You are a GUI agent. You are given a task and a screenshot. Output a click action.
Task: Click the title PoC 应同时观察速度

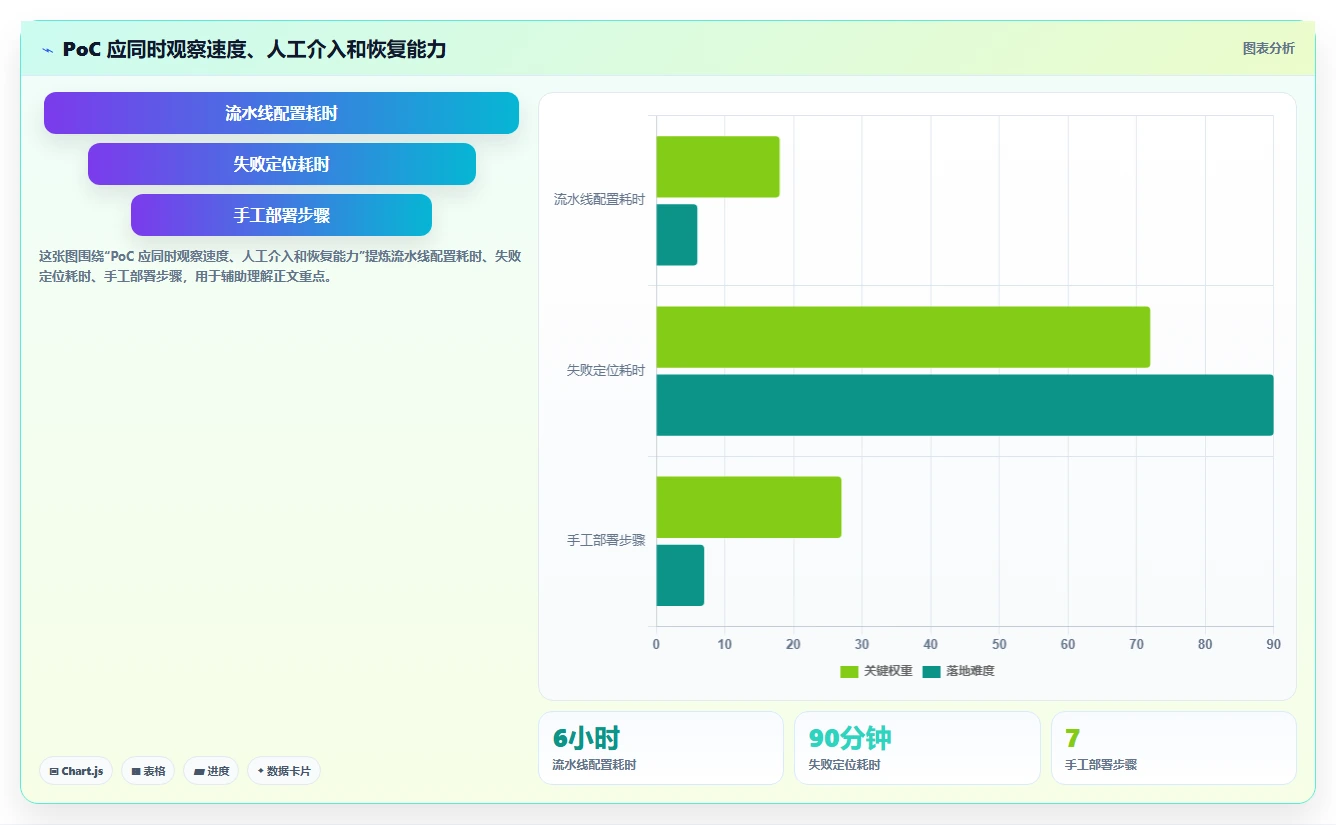254,49
